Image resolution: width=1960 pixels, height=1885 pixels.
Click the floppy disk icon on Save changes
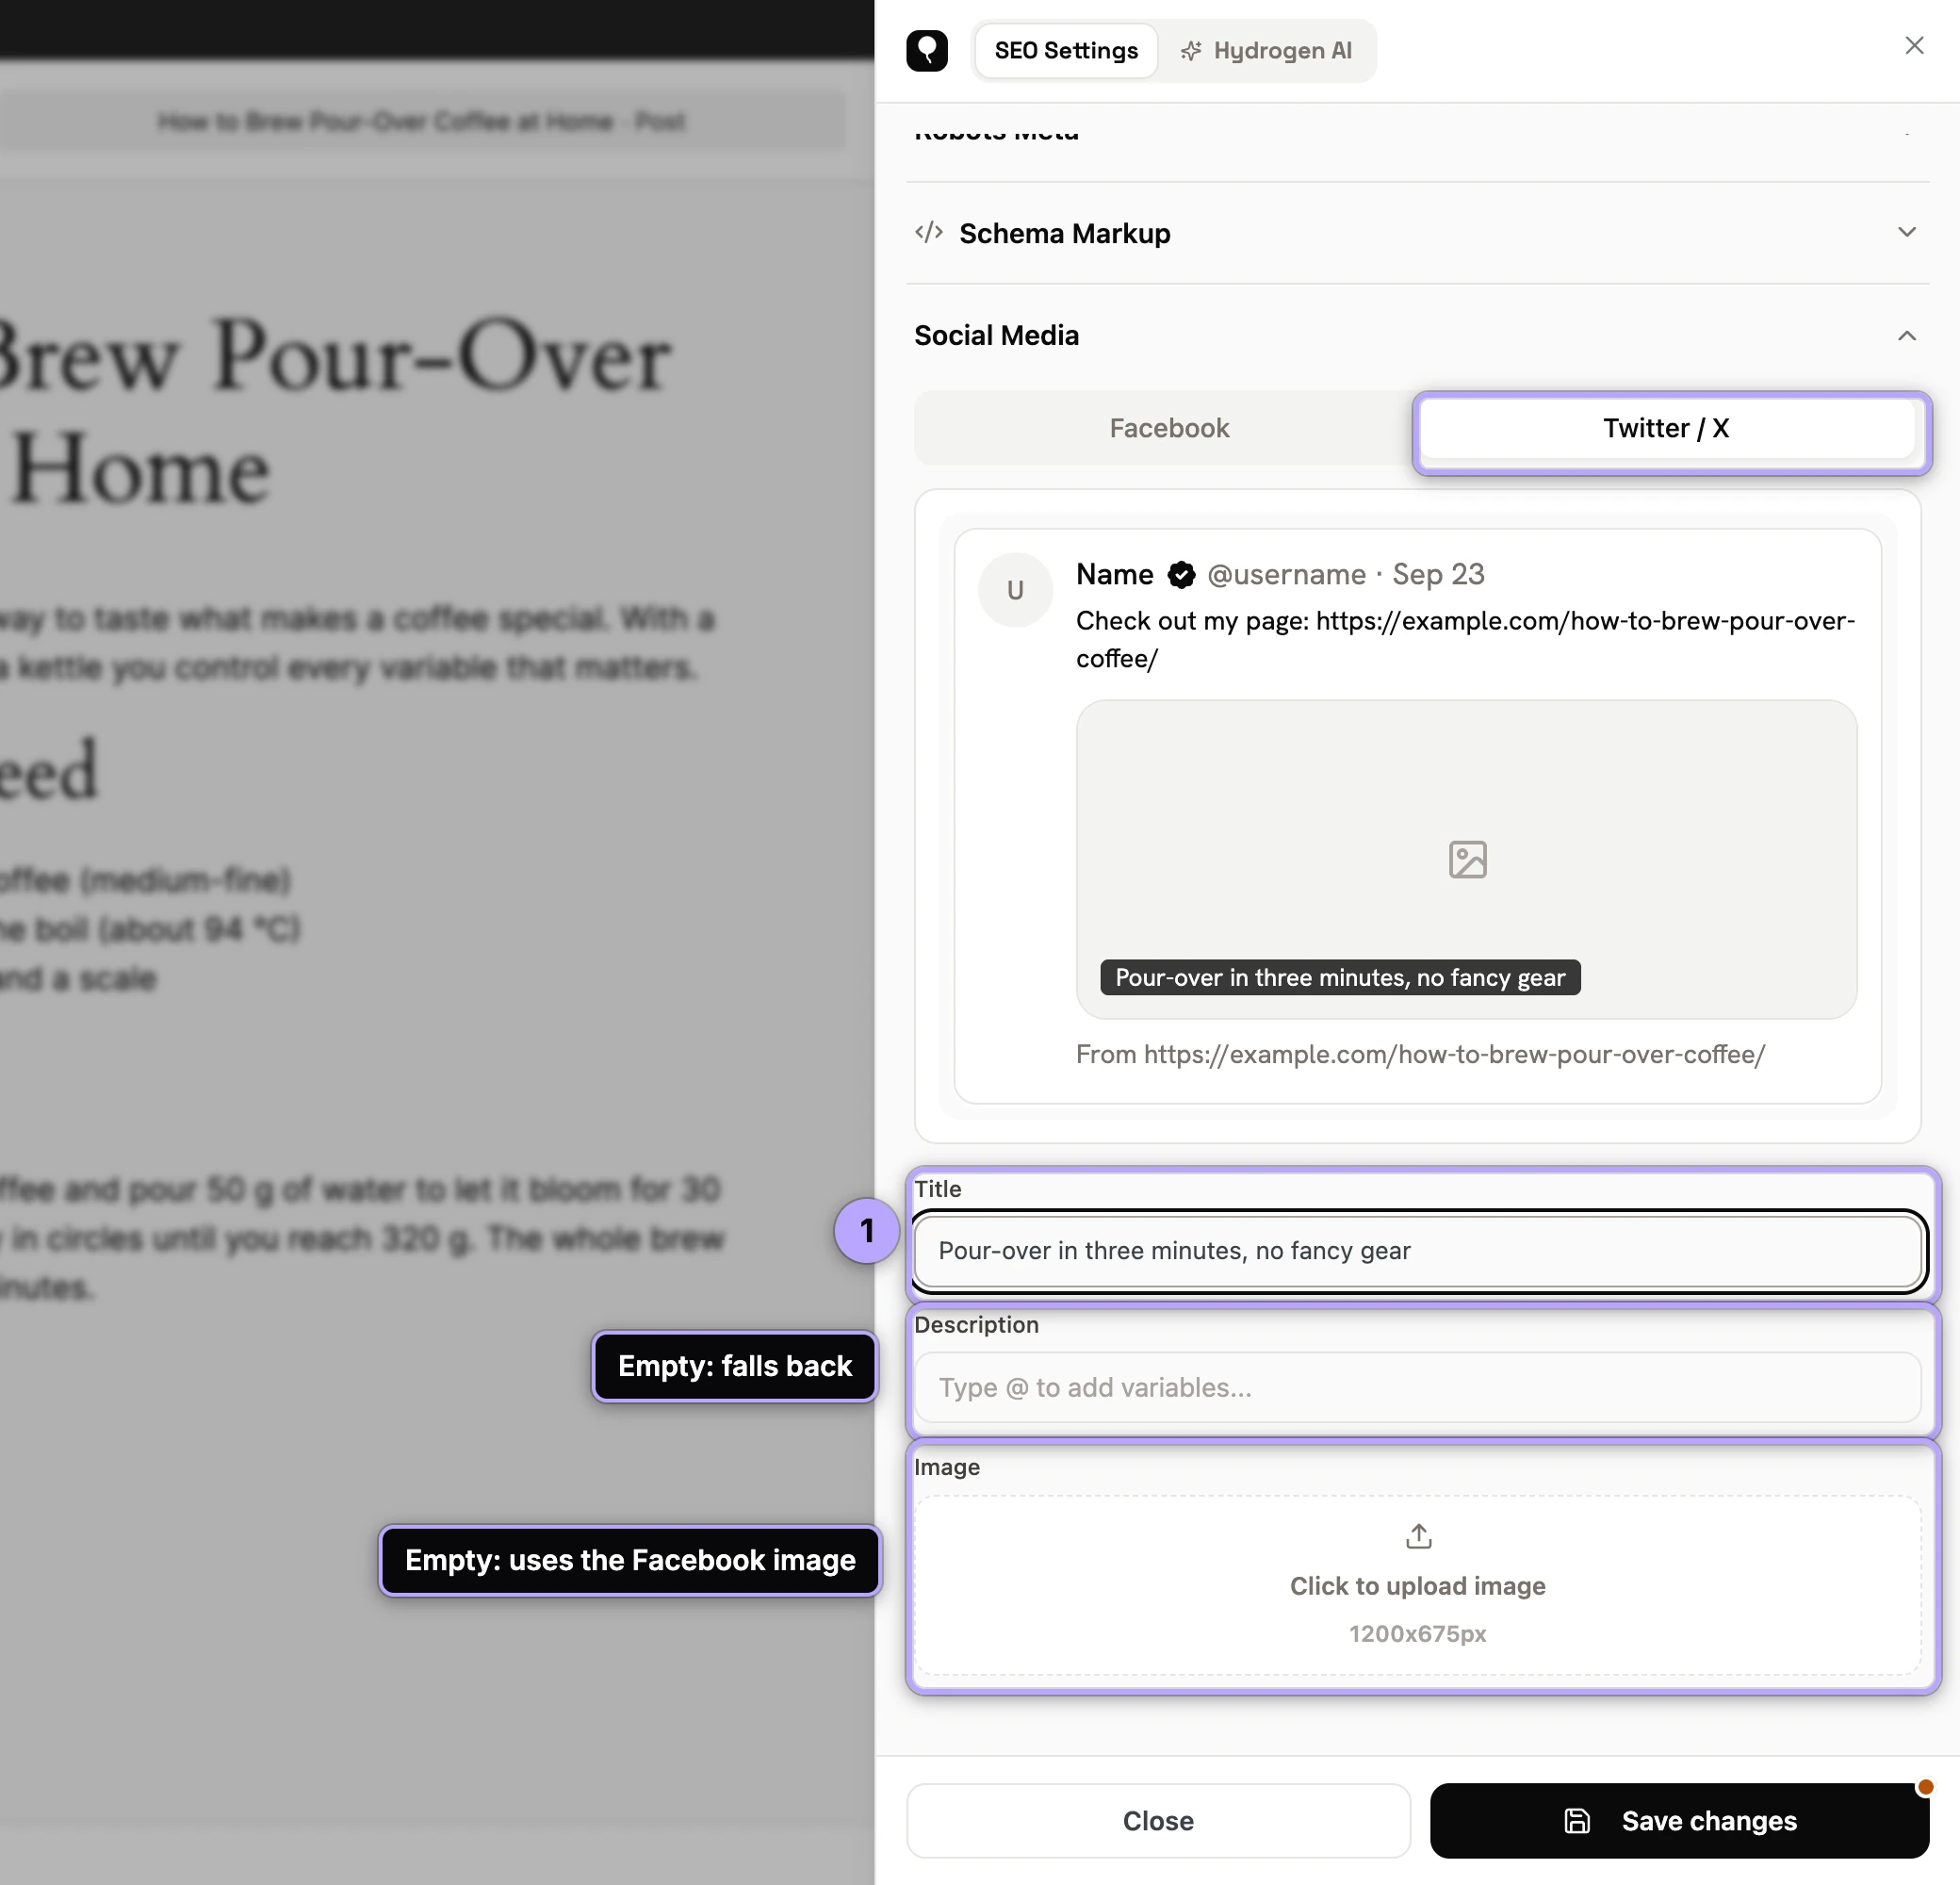pyautogui.click(x=1577, y=1821)
